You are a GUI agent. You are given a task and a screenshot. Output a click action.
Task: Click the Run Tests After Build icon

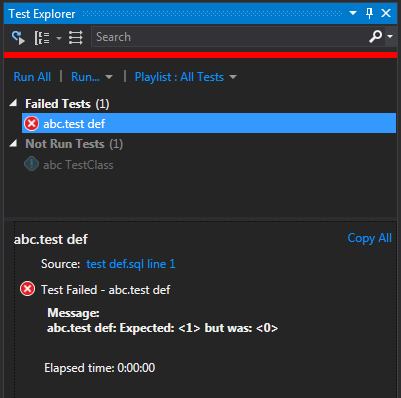tap(18, 37)
